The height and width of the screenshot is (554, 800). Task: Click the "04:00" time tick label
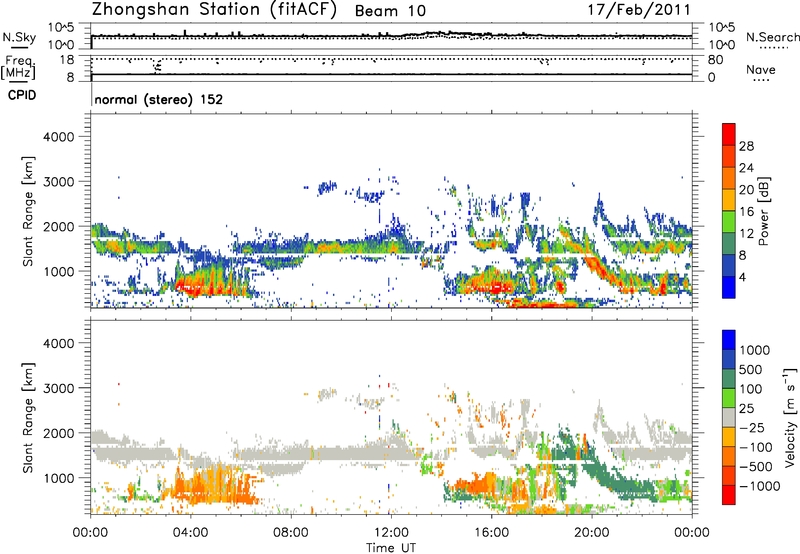tap(190, 533)
